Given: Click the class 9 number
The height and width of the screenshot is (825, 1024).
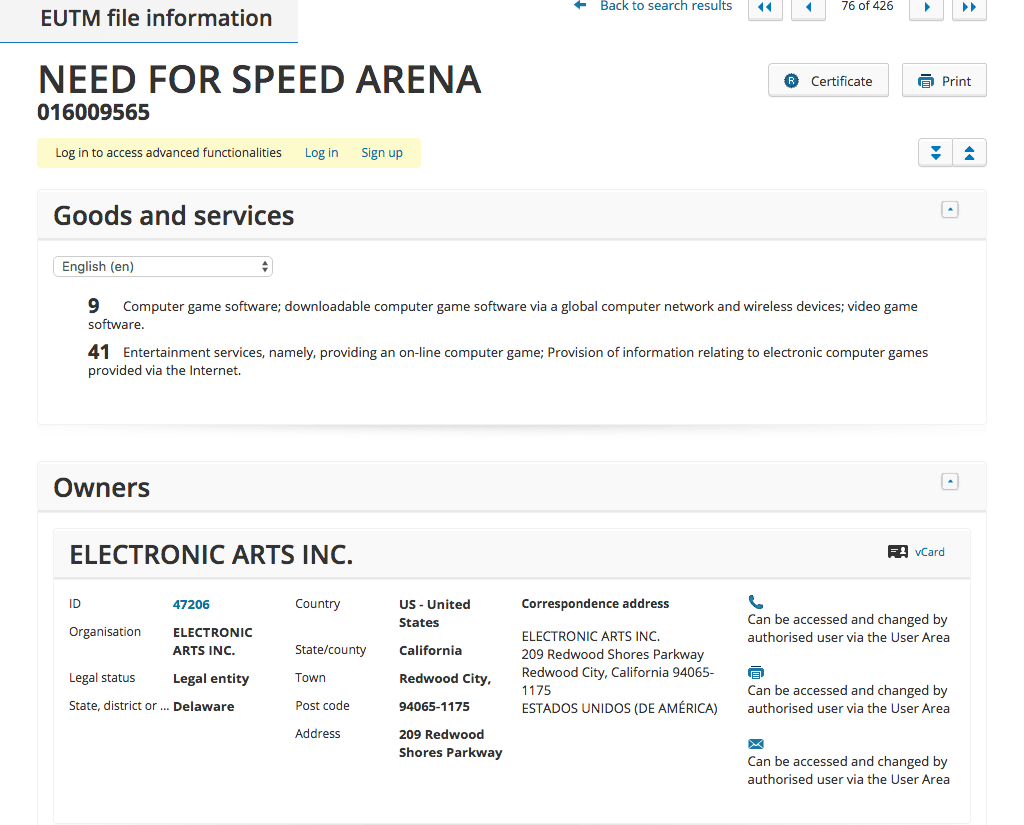Looking at the screenshot, I should [94, 306].
